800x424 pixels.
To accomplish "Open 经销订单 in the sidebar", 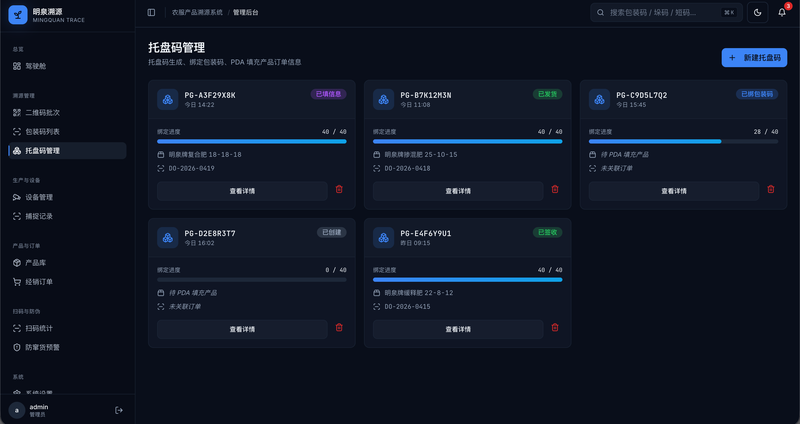I will point(67,282).
